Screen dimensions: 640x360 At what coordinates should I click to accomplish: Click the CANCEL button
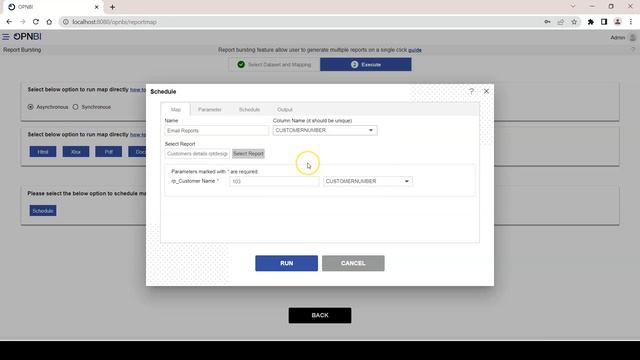[x=353, y=263]
